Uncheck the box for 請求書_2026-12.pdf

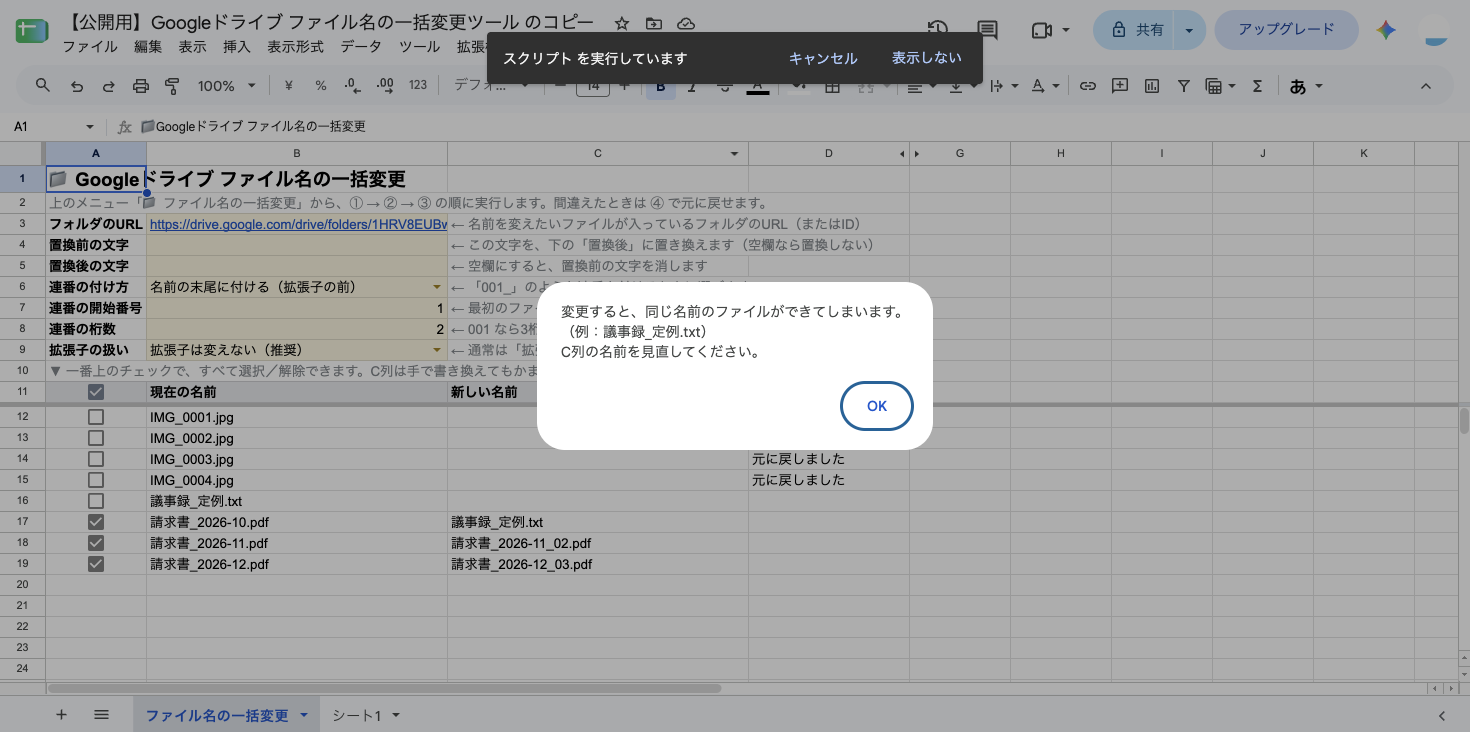pyautogui.click(x=96, y=564)
